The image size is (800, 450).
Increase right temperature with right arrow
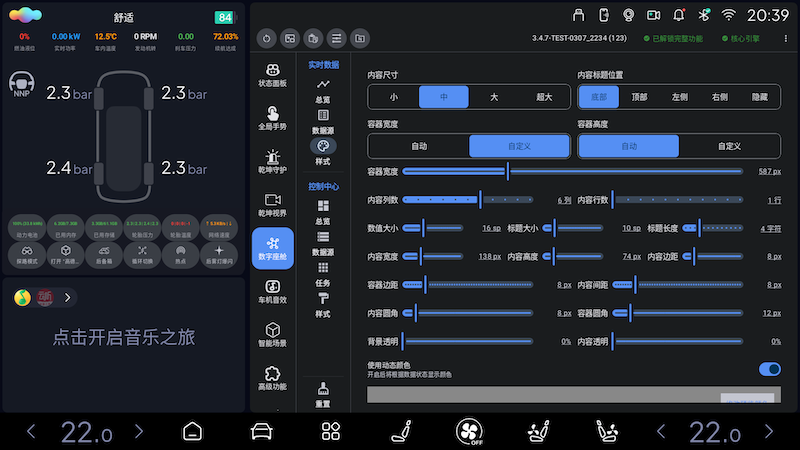(766, 432)
